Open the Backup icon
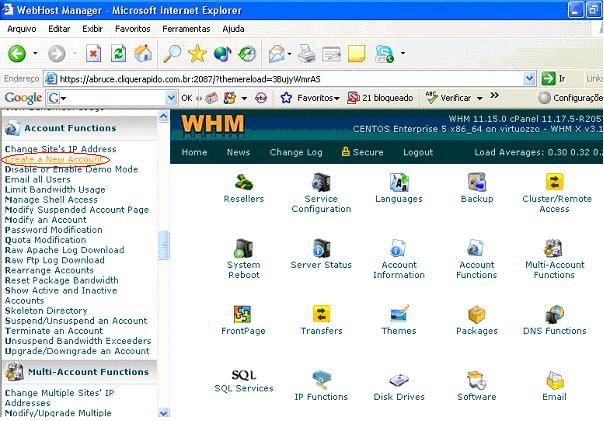 (477, 183)
